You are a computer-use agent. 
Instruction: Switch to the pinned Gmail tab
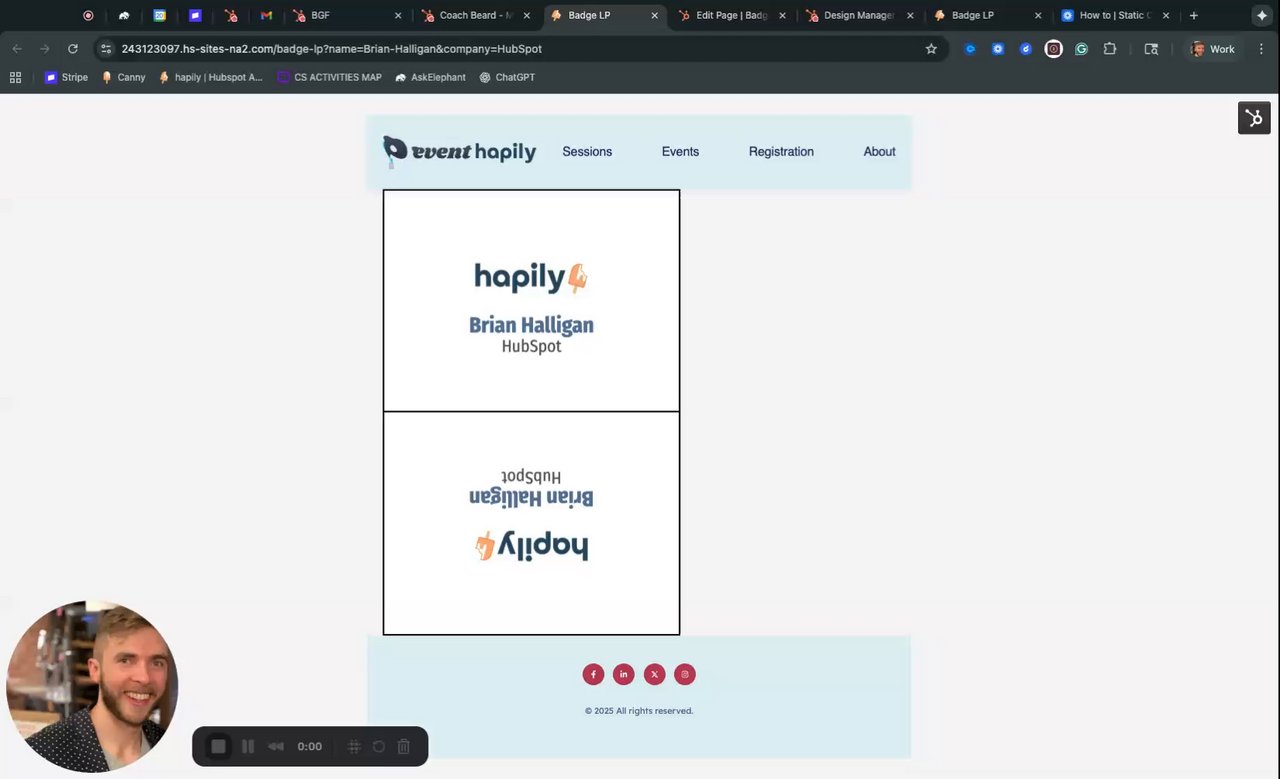(x=266, y=16)
